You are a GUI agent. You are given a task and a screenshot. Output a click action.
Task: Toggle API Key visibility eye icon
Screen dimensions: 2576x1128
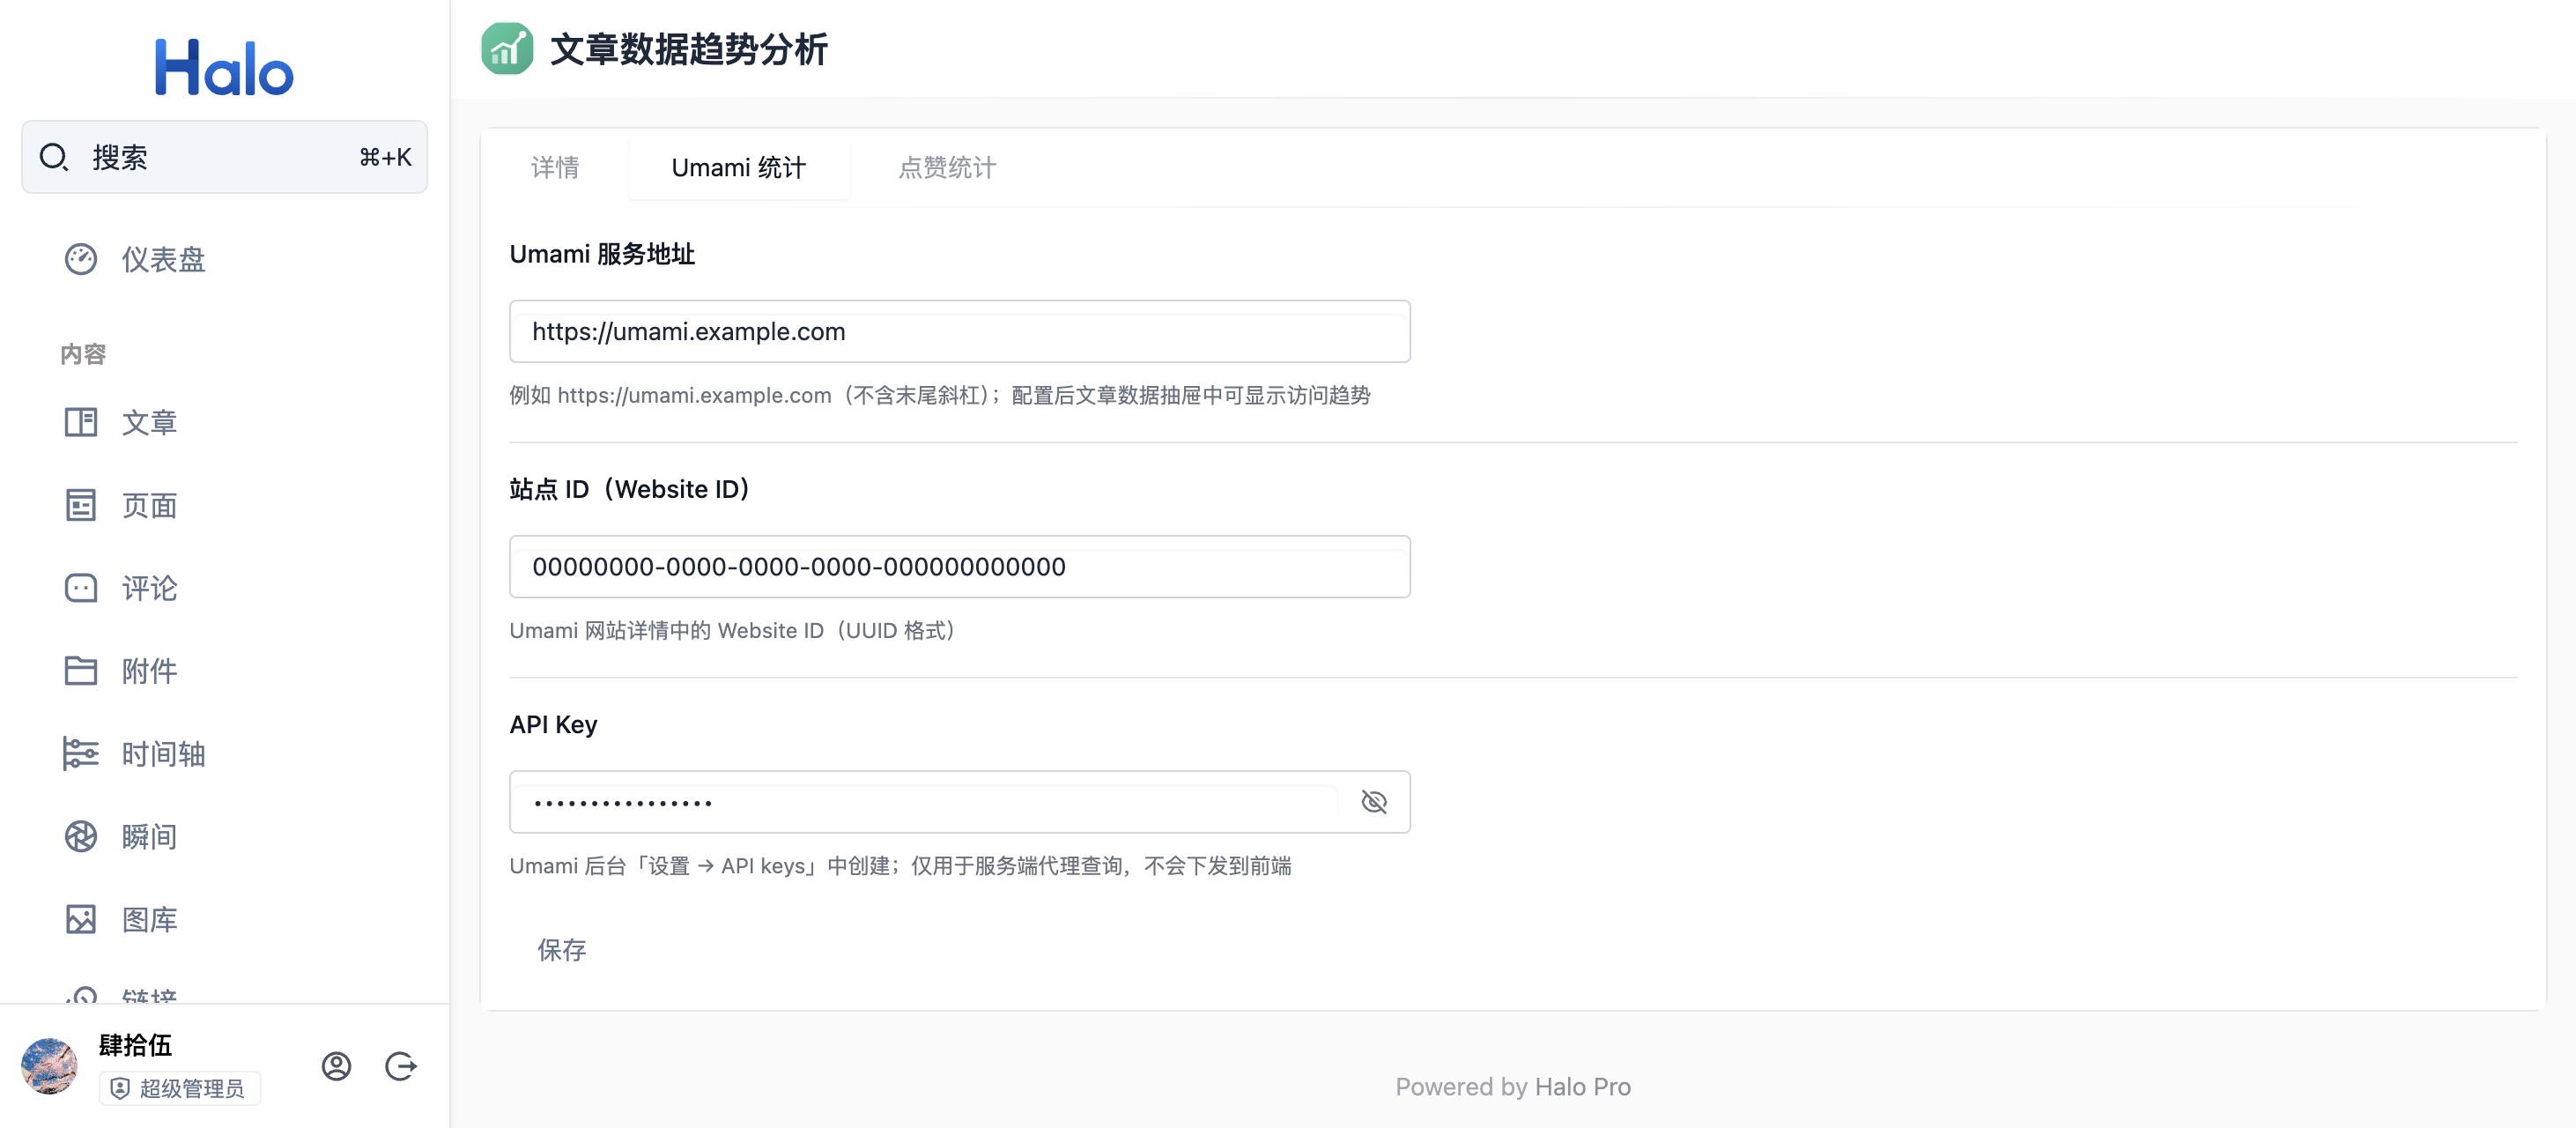click(x=1374, y=802)
